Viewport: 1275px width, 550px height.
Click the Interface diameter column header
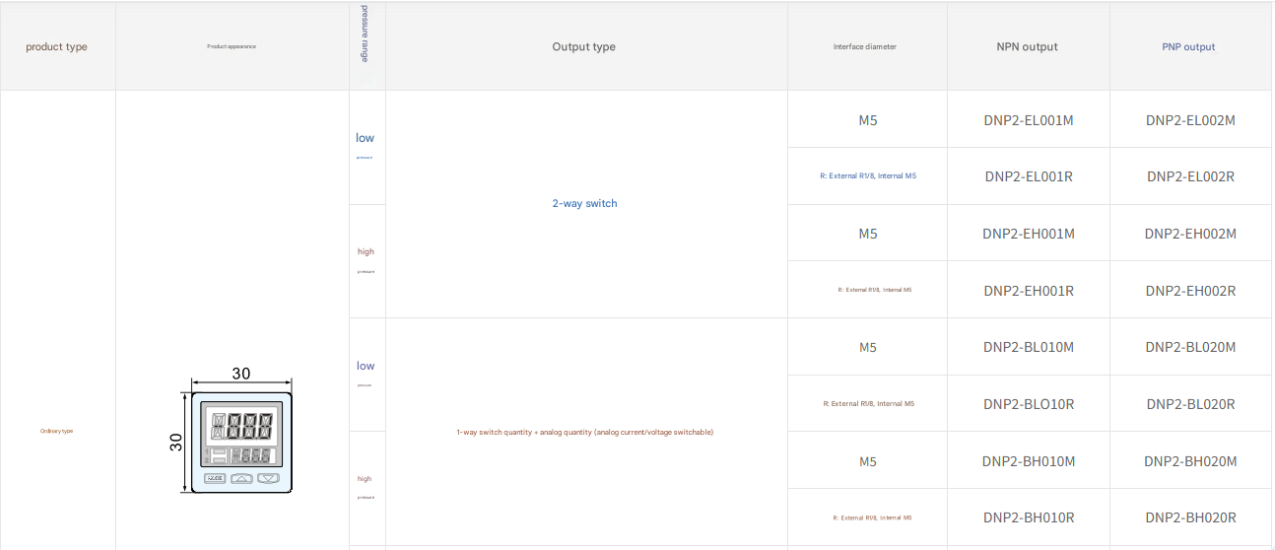click(865, 47)
